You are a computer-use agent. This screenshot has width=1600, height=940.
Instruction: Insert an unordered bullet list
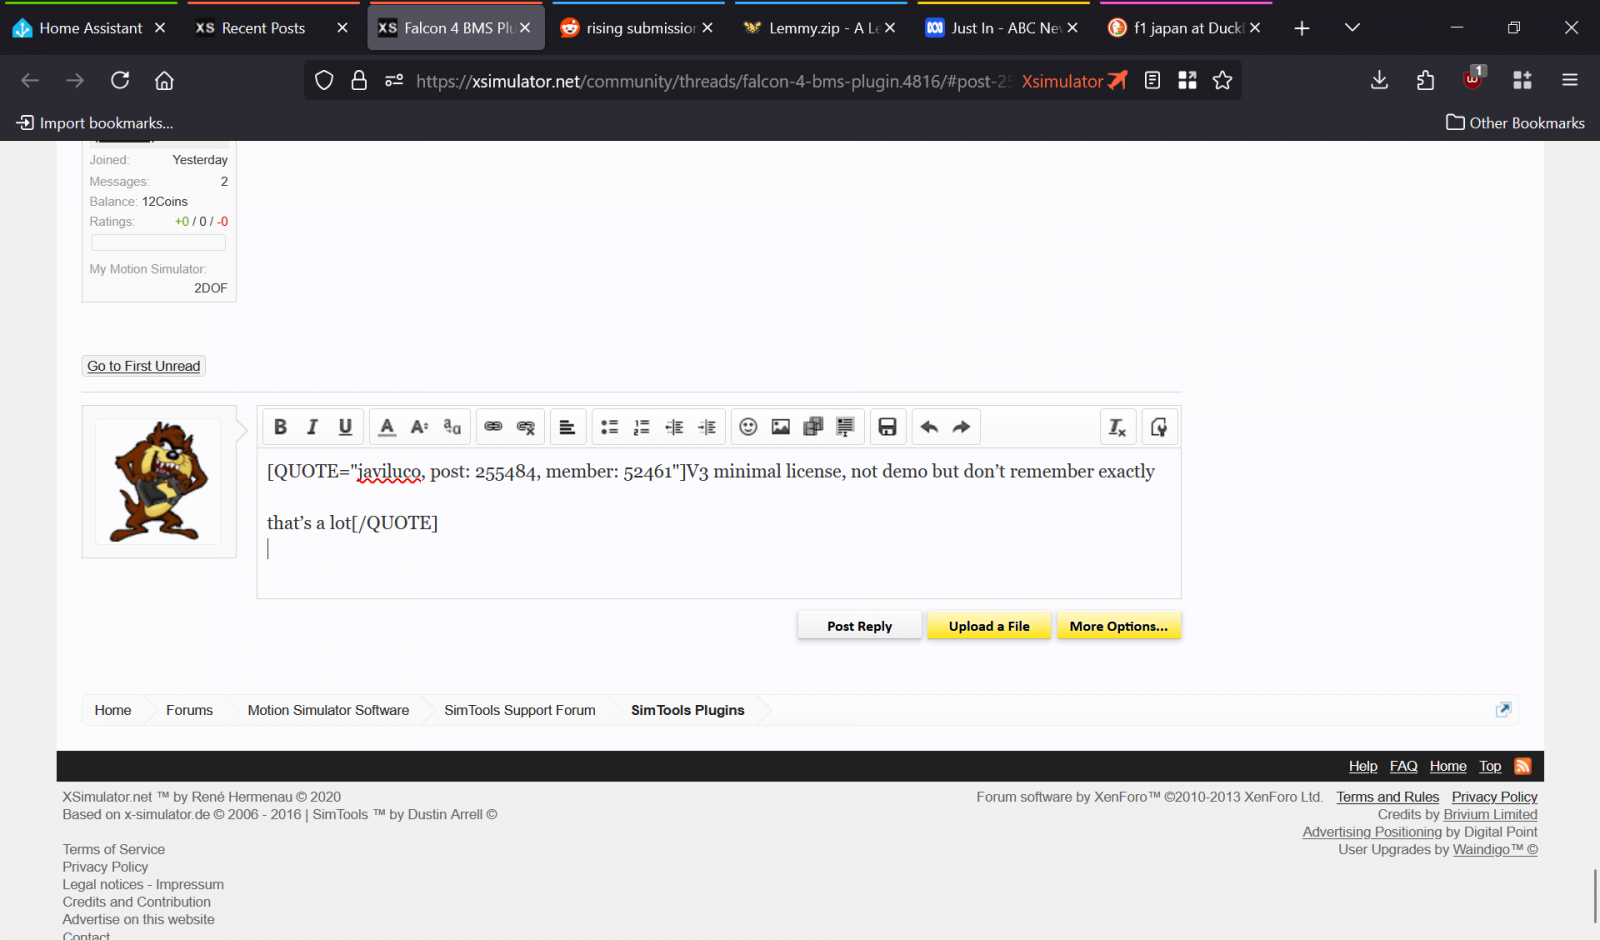609,427
